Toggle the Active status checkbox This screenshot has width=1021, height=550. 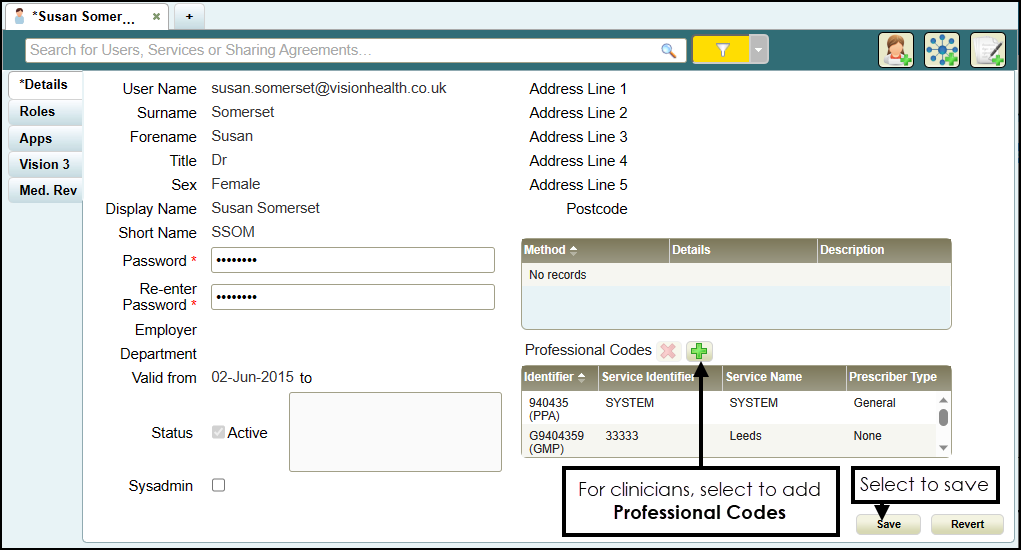coord(218,432)
